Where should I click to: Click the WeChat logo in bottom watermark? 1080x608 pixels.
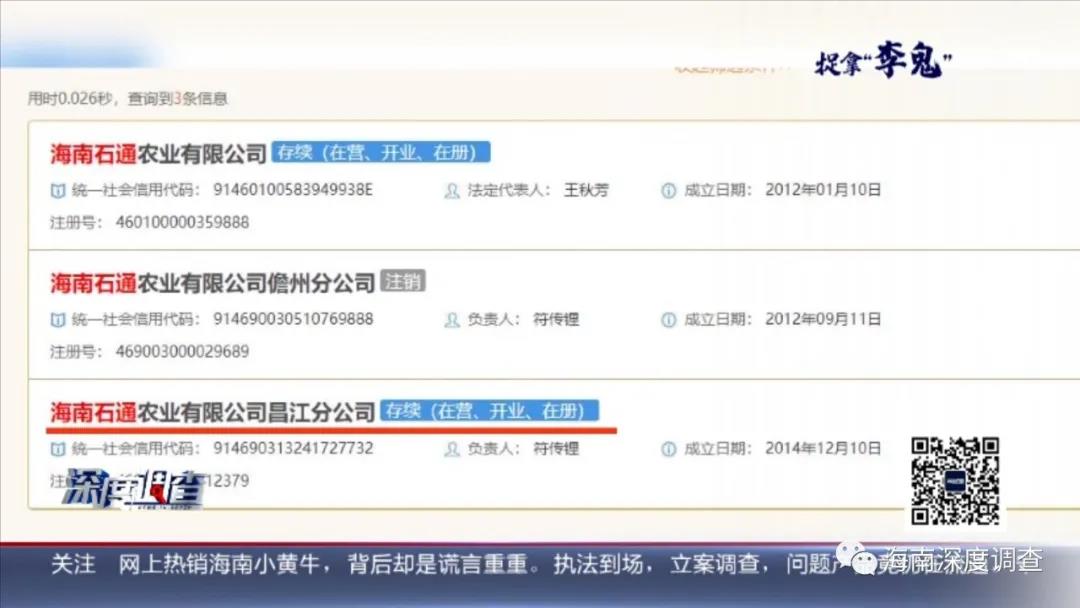(x=862, y=562)
